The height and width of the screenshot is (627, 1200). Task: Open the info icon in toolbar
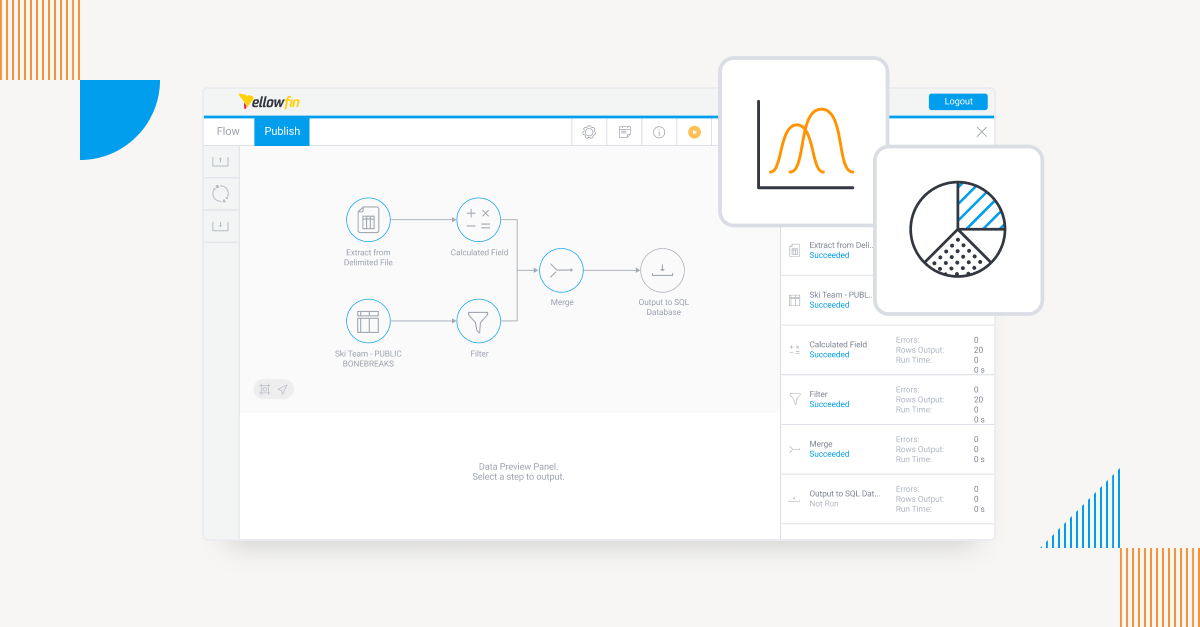(x=659, y=132)
